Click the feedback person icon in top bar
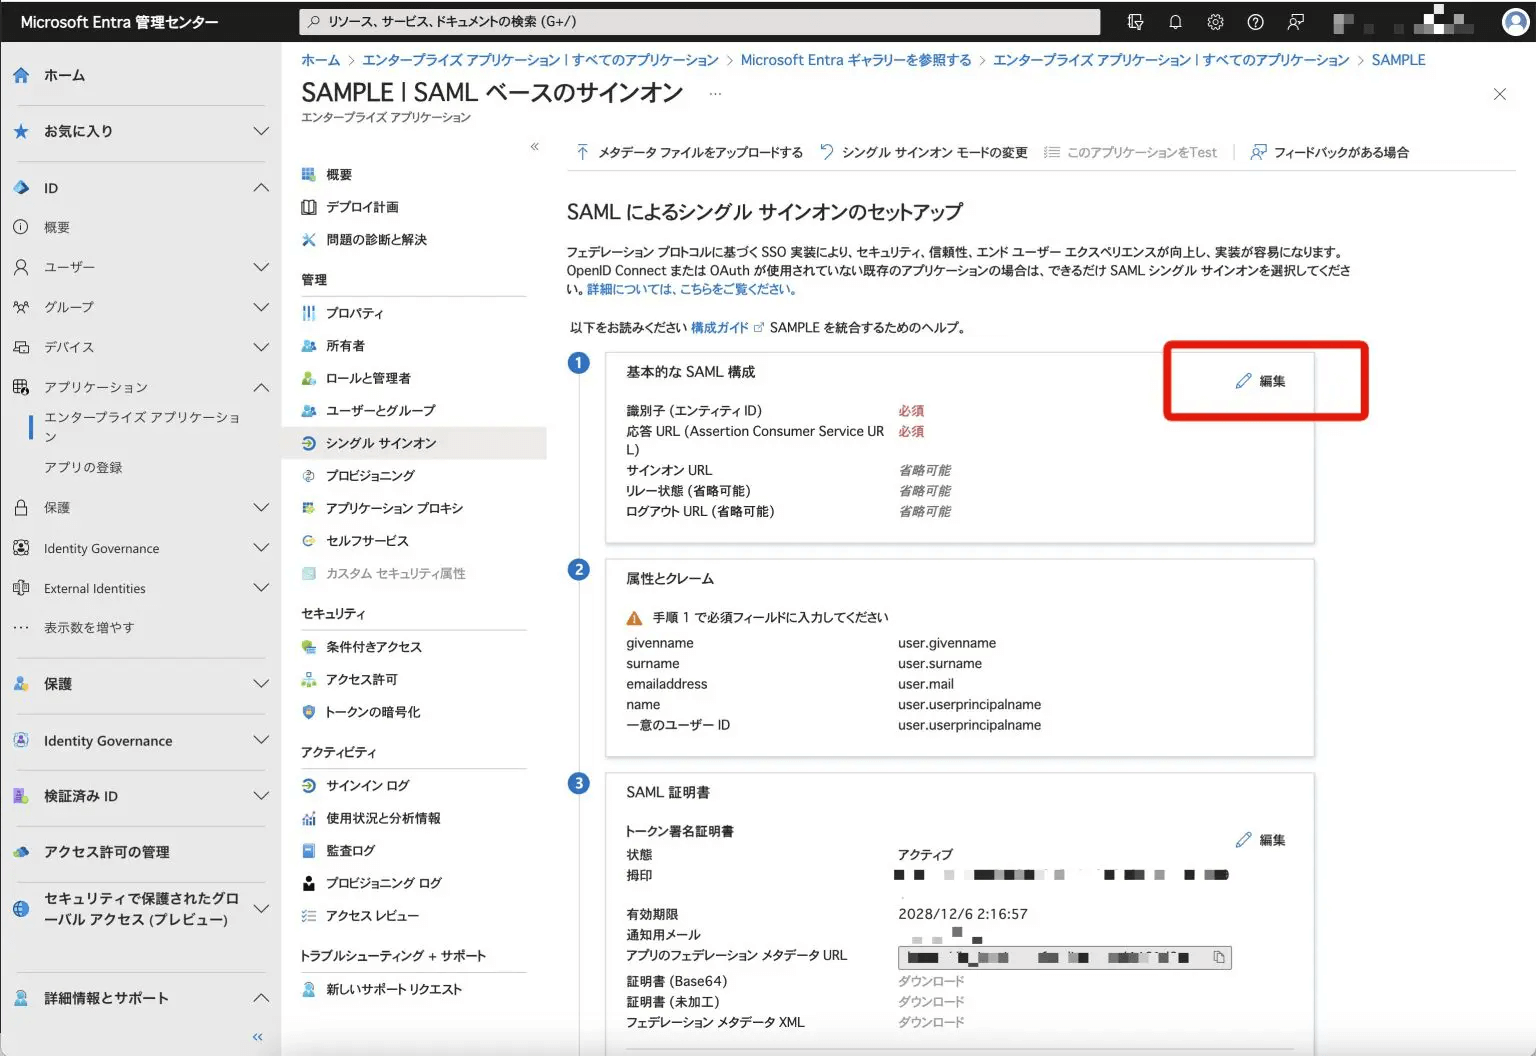Image resolution: width=1536 pixels, height=1056 pixels. click(x=1295, y=21)
